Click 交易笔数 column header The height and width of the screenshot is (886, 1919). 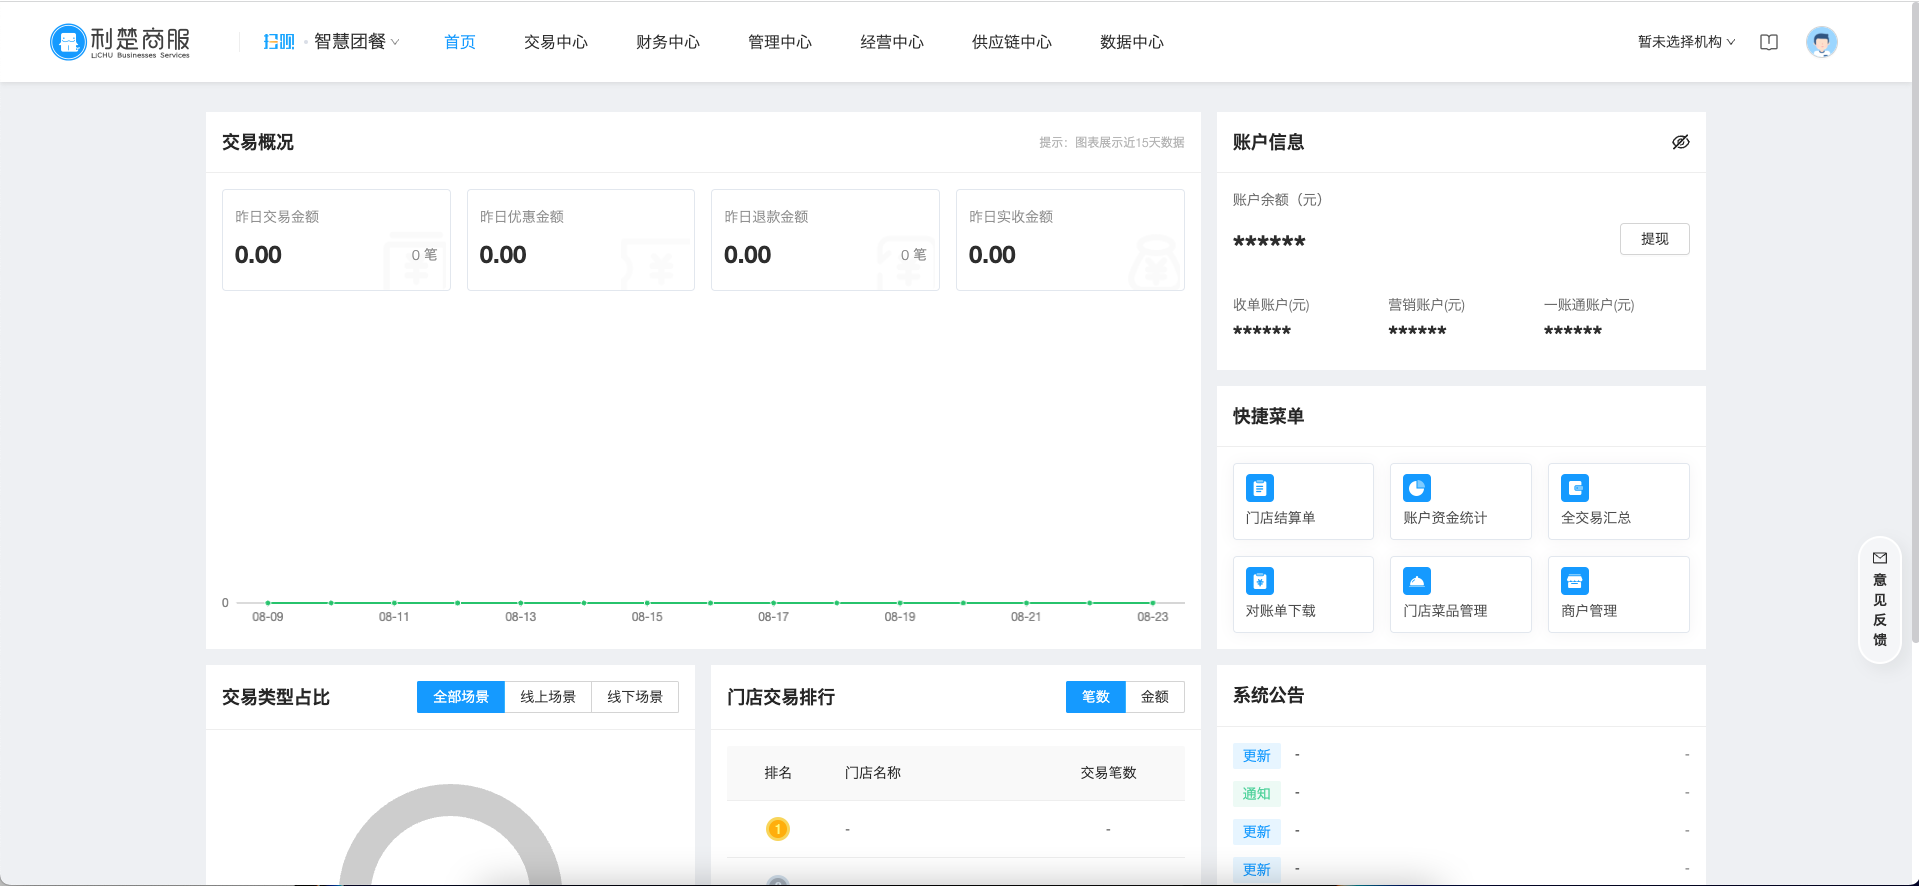pos(1108,773)
